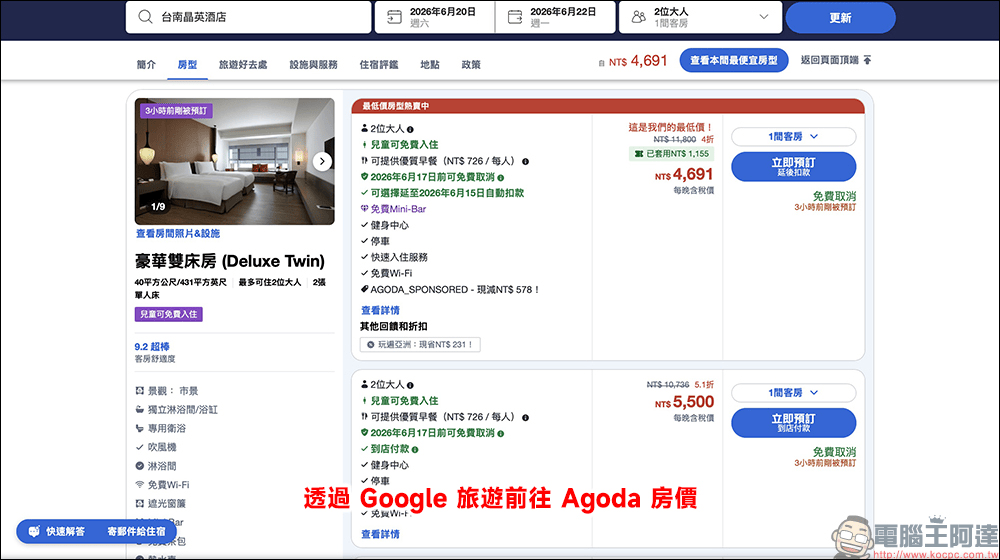Screen dimensions: 1000x560
Task: Click the 已套用NT$ 1,155 coupon badge
Action: tap(671, 154)
